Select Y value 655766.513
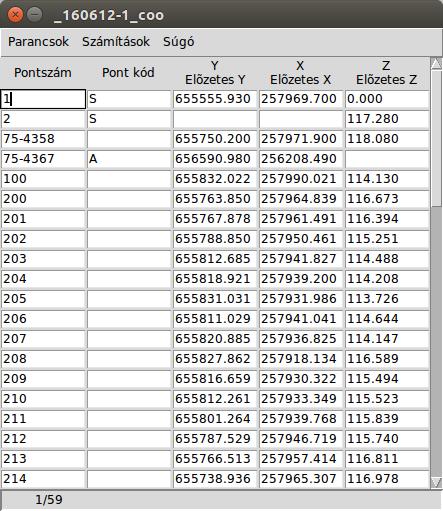This screenshot has width=443, height=511. 215,459
